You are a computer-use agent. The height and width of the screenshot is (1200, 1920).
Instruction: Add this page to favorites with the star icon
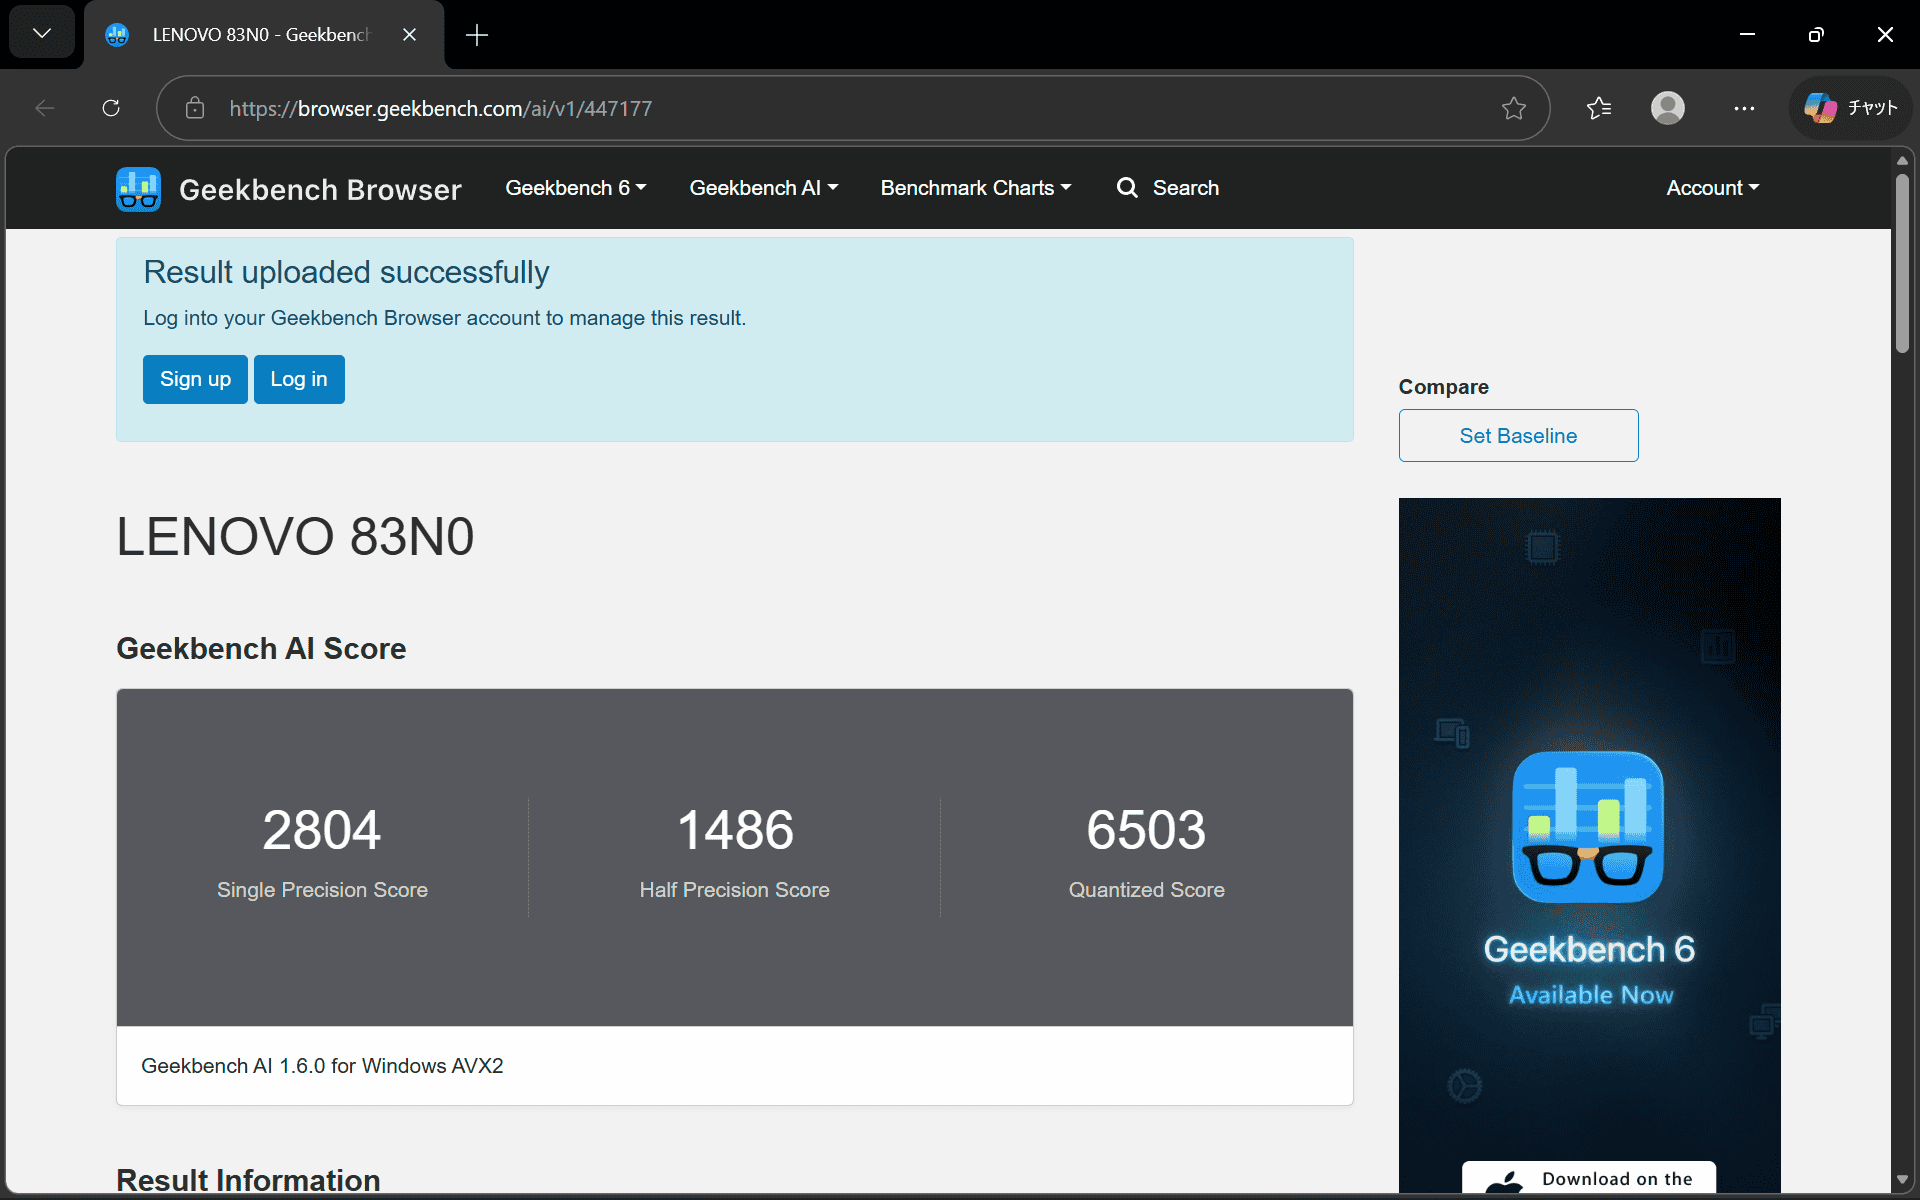click(1513, 108)
